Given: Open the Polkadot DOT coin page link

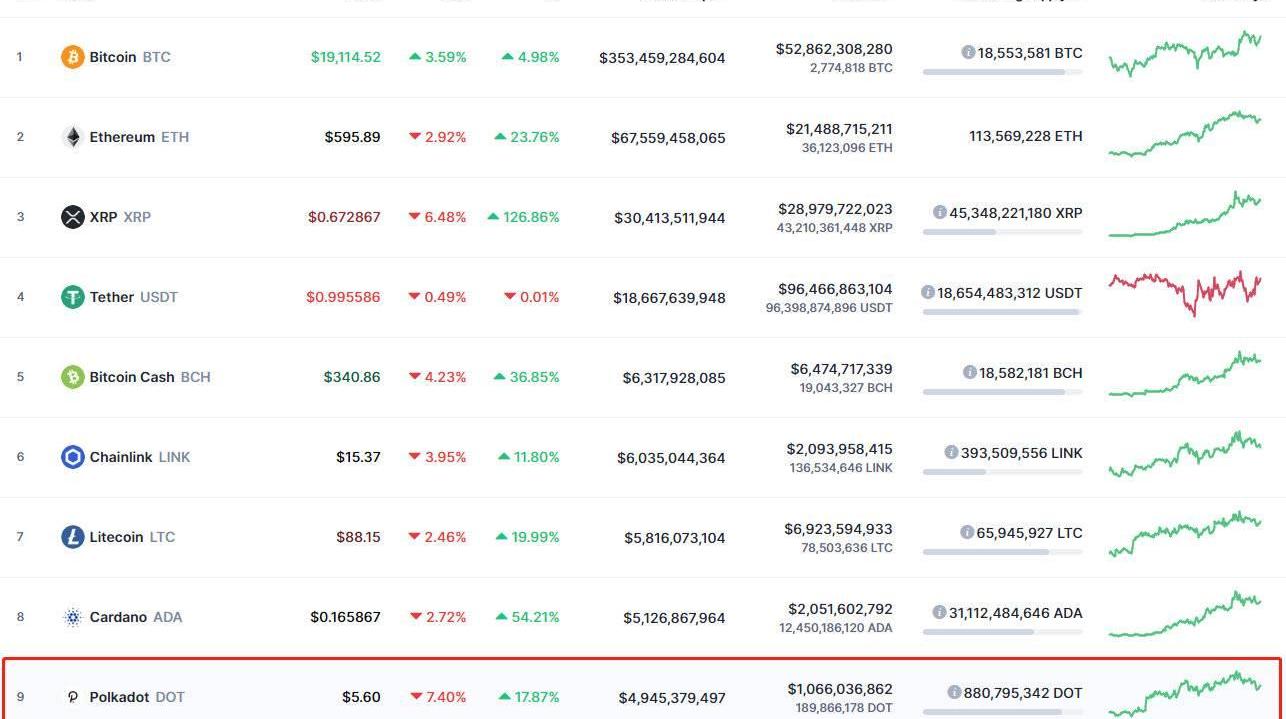Looking at the screenshot, I should coord(136,697).
